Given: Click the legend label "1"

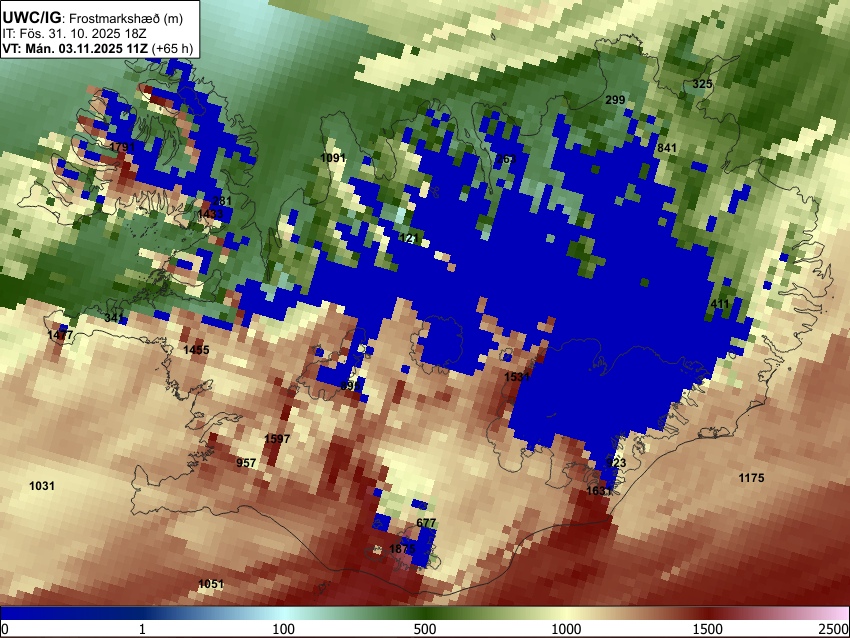Looking at the screenshot, I should pyautogui.click(x=142, y=629).
